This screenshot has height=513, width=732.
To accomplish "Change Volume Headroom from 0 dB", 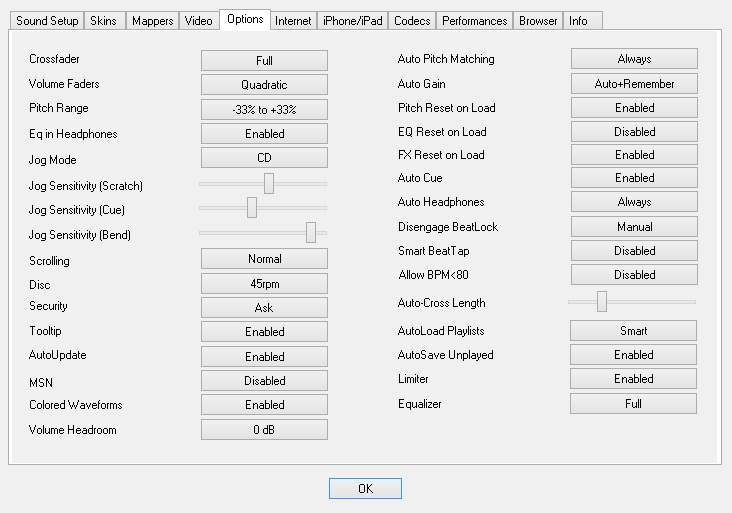I will 264,430.
